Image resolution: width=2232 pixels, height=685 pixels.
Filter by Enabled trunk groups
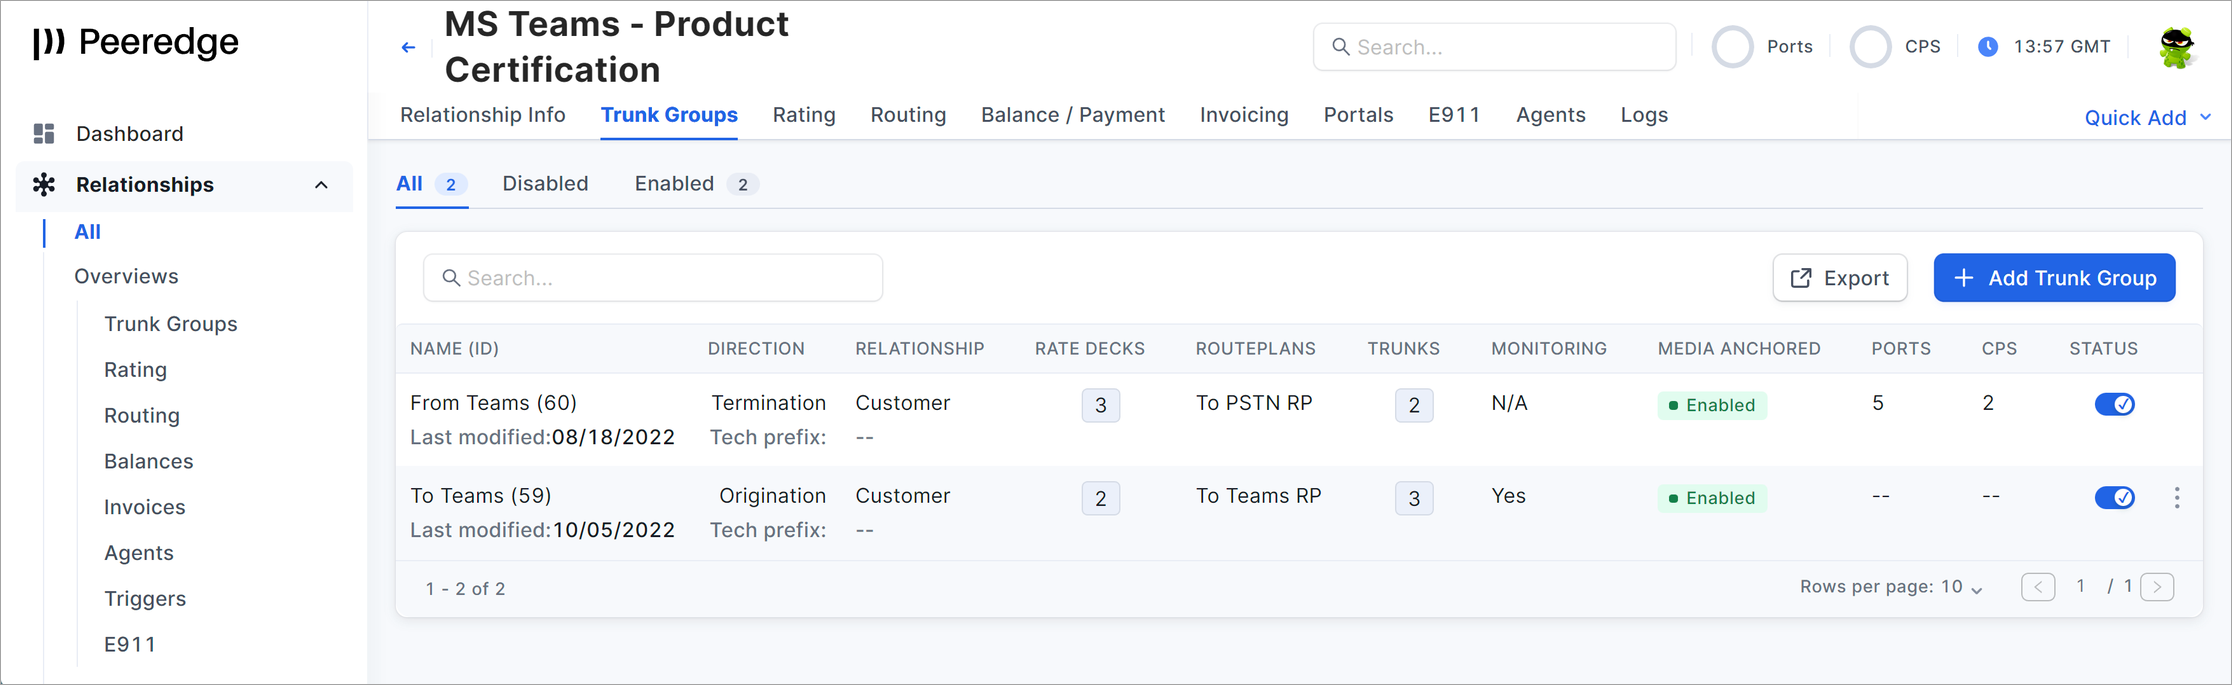(x=696, y=184)
